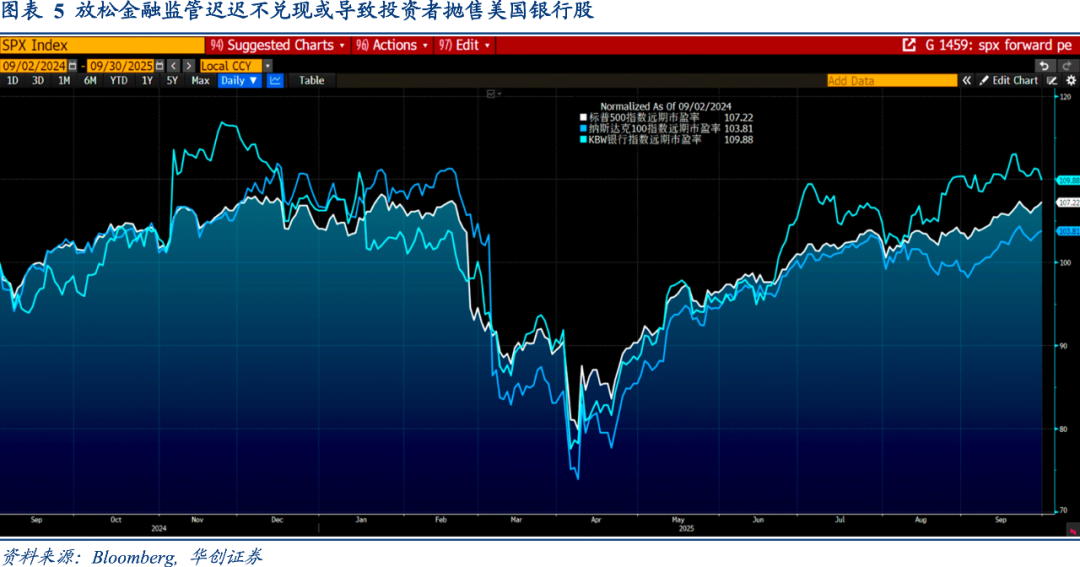Click the 09/30/2025 end date field
Image resolution: width=1080 pixels, height=567 pixels.
pos(121,66)
